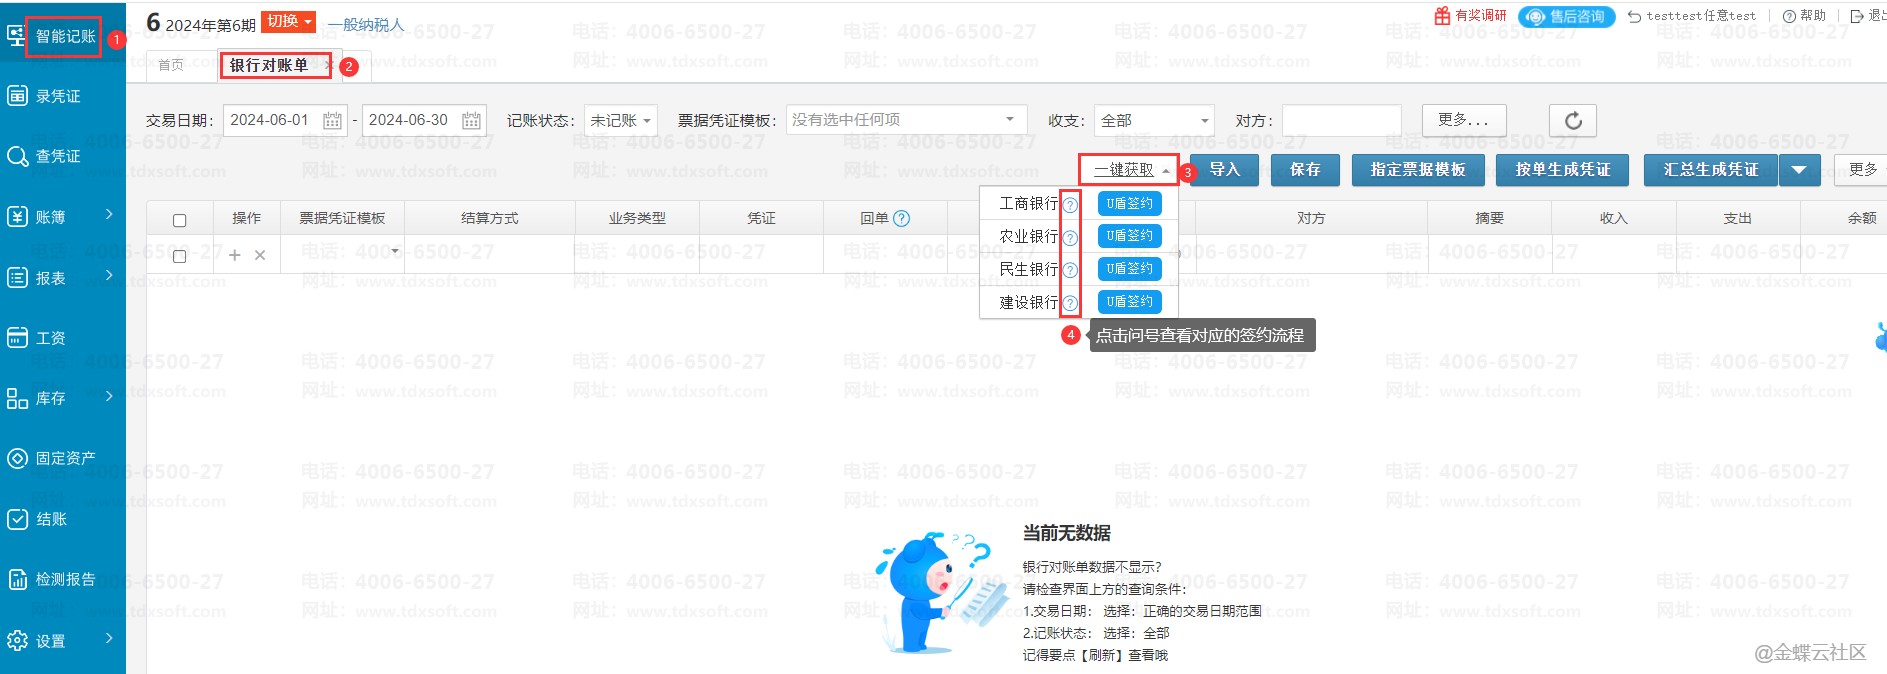This screenshot has width=1887, height=674.
Task: Open the 收支 dropdown
Action: click(x=1154, y=121)
